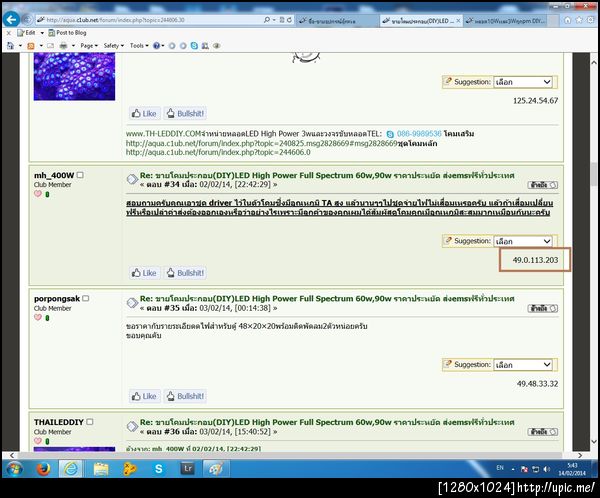Viewport: 600px width, 498px height.
Task: Open the www.TH-LEDDIY.COM signature link
Action: [x=163, y=134]
